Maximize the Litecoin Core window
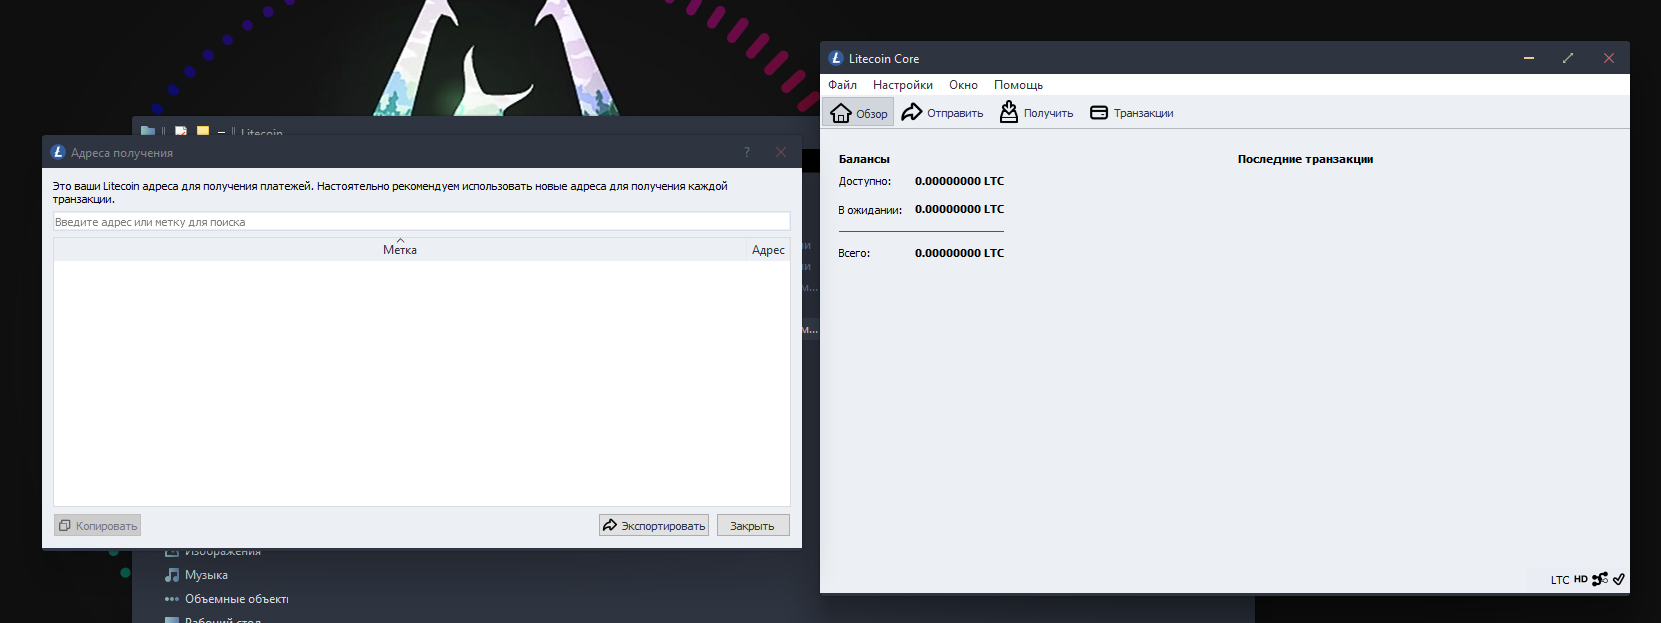 tap(1568, 58)
